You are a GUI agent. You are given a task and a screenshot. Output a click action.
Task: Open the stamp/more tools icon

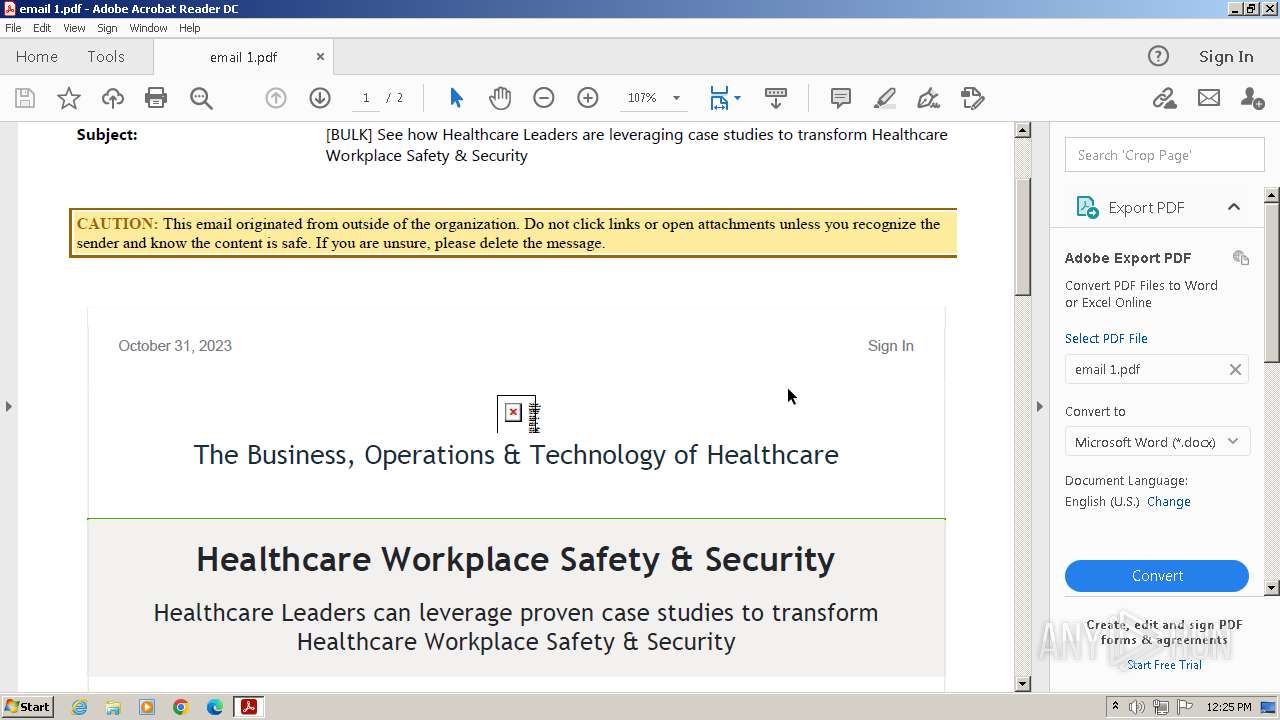[973, 98]
